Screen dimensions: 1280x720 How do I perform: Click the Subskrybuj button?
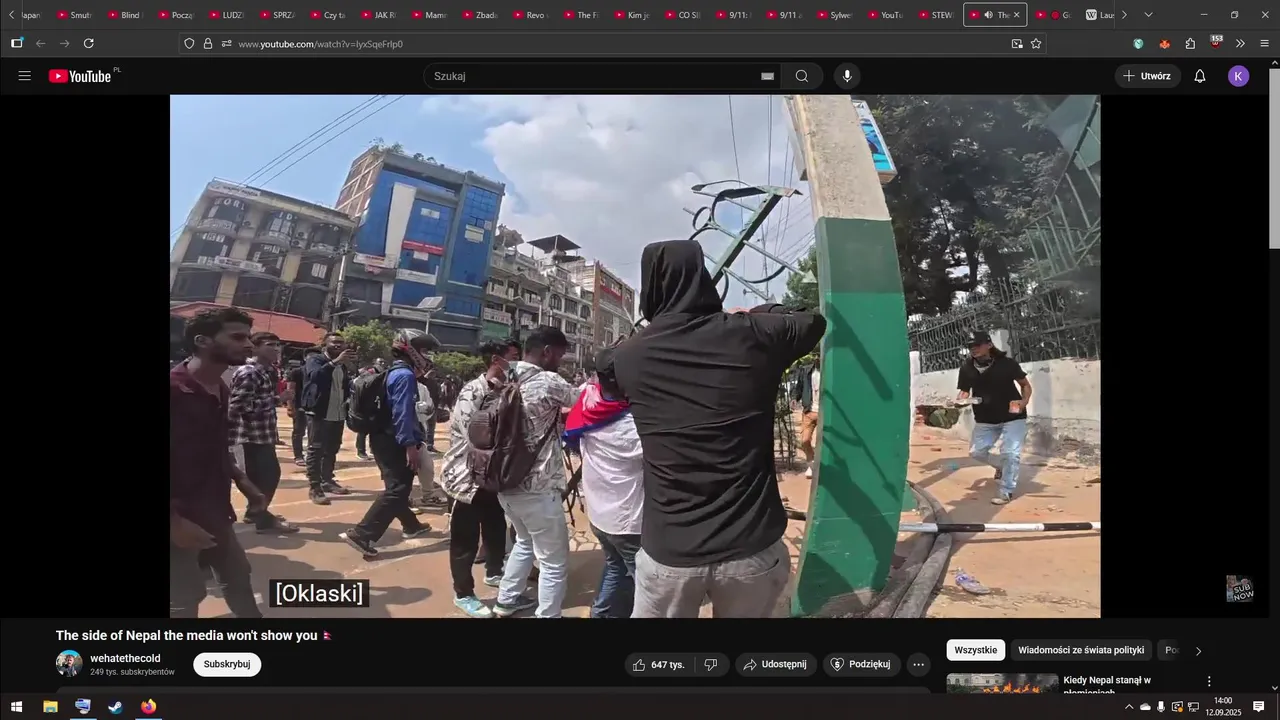(227, 664)
